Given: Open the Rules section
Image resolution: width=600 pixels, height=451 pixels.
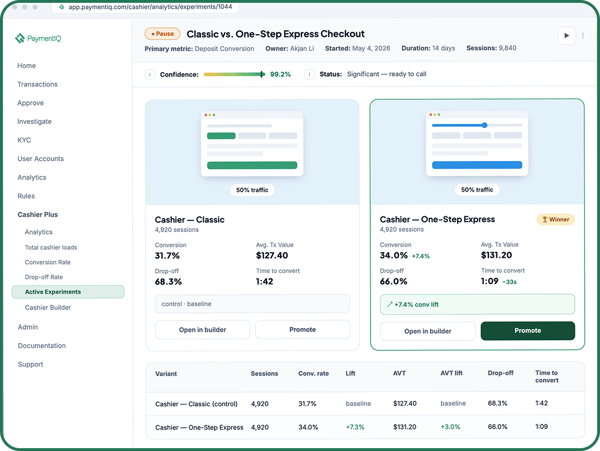Looking at the screenshot, I should [26, 196].
